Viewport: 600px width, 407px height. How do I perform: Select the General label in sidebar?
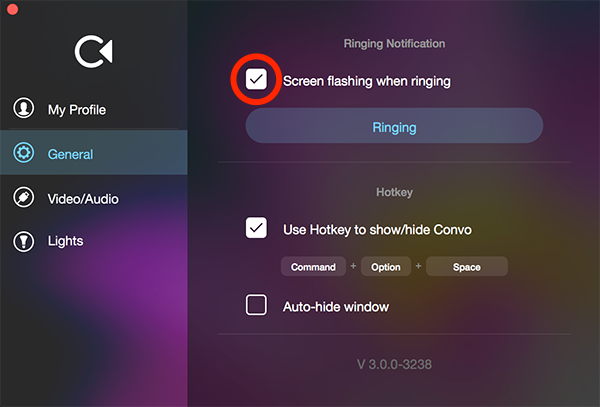pos(70,154)
